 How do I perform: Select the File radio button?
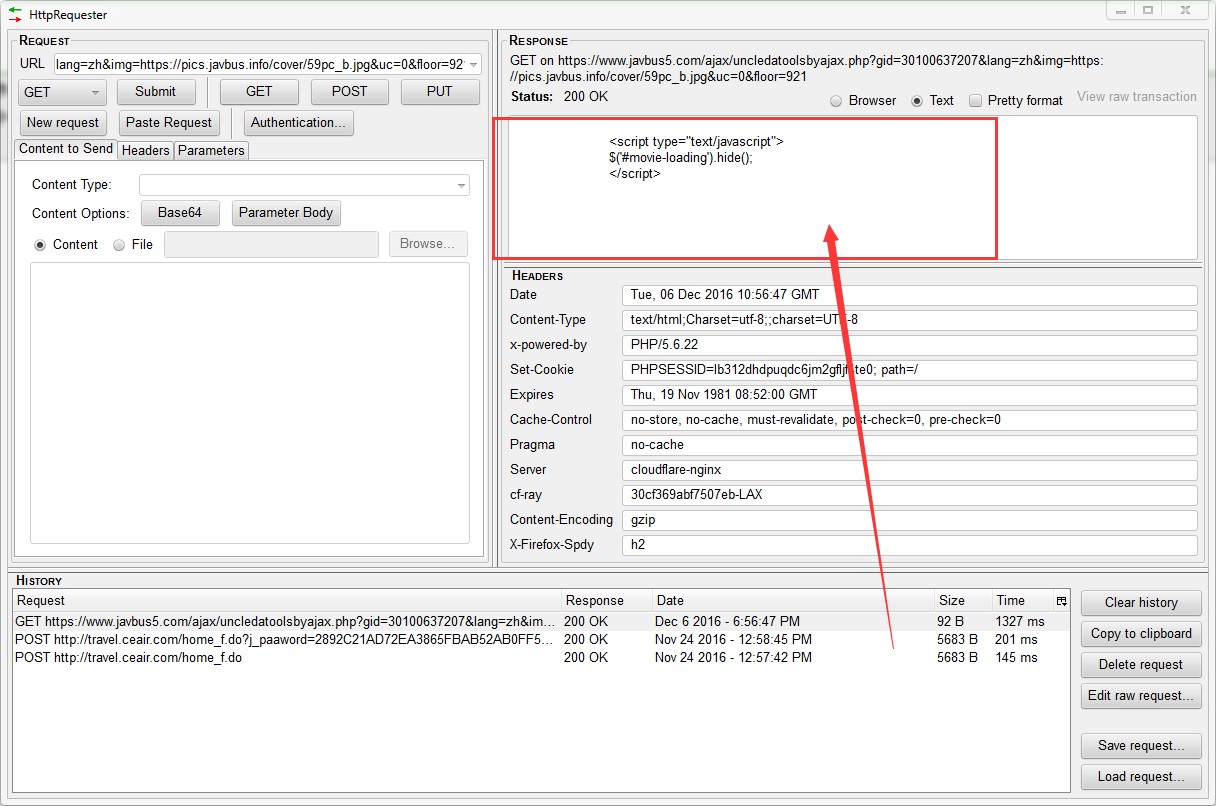(x=119, y=244)
